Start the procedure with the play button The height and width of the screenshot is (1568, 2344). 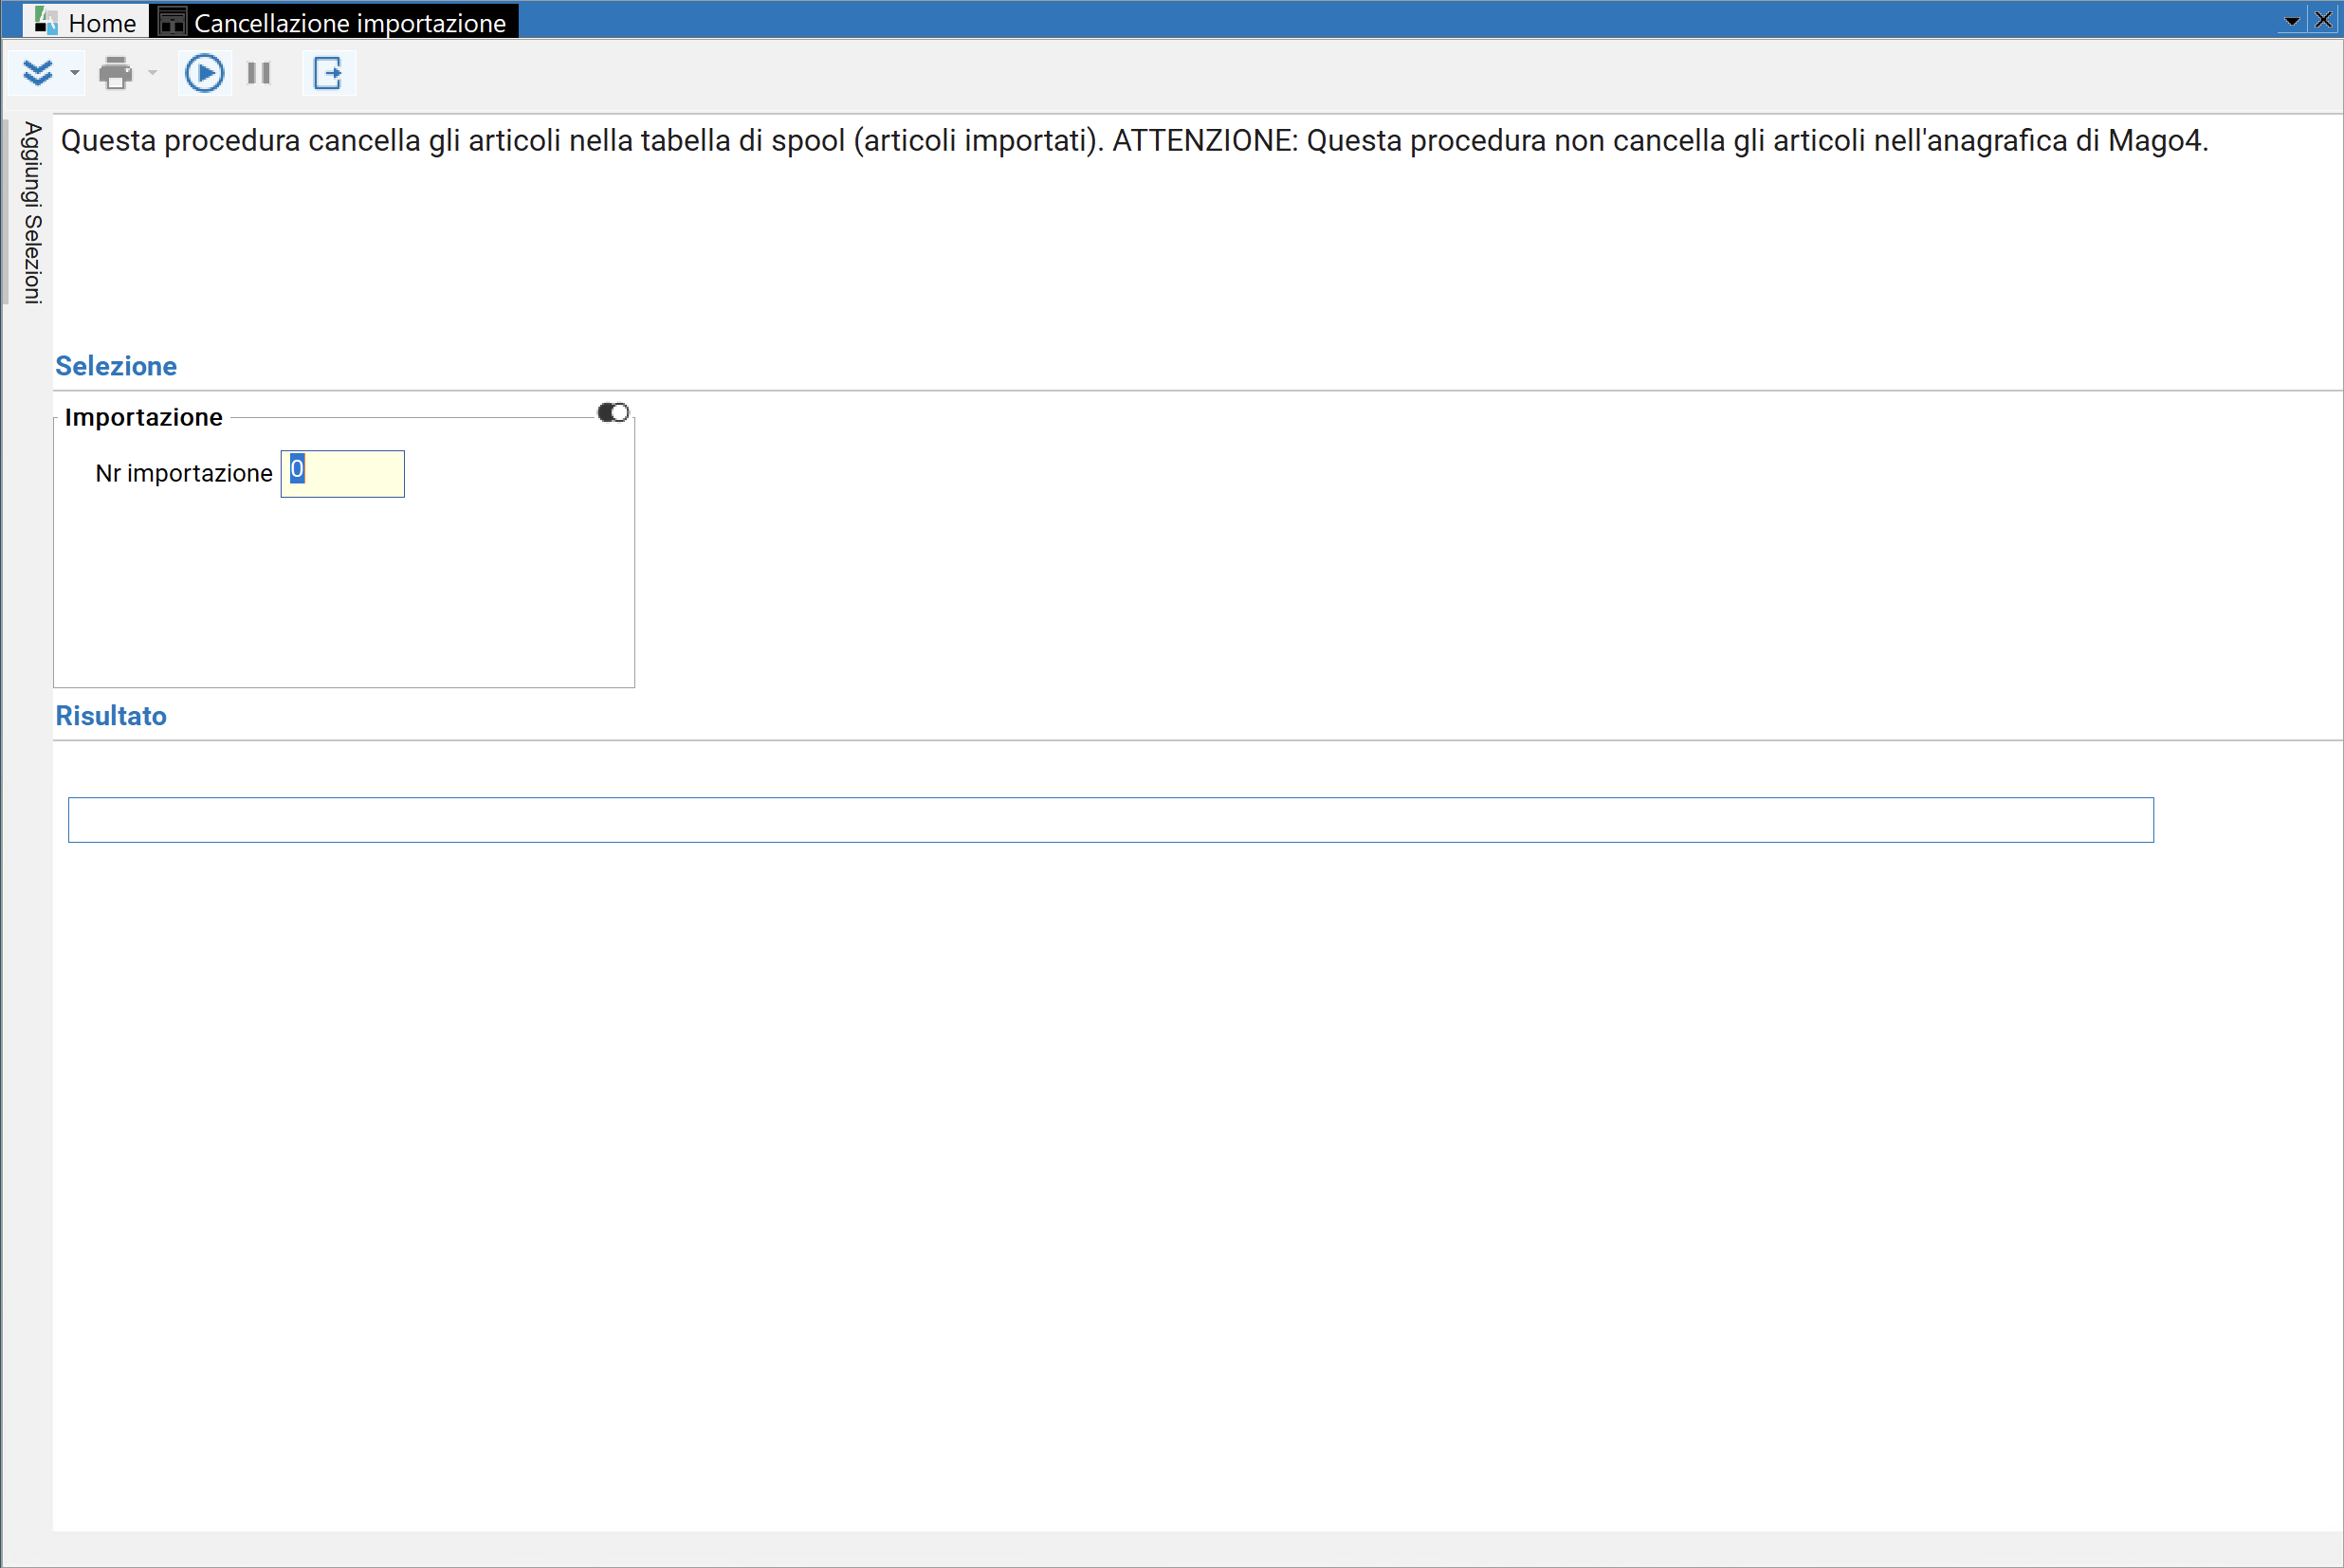[204, 73]
